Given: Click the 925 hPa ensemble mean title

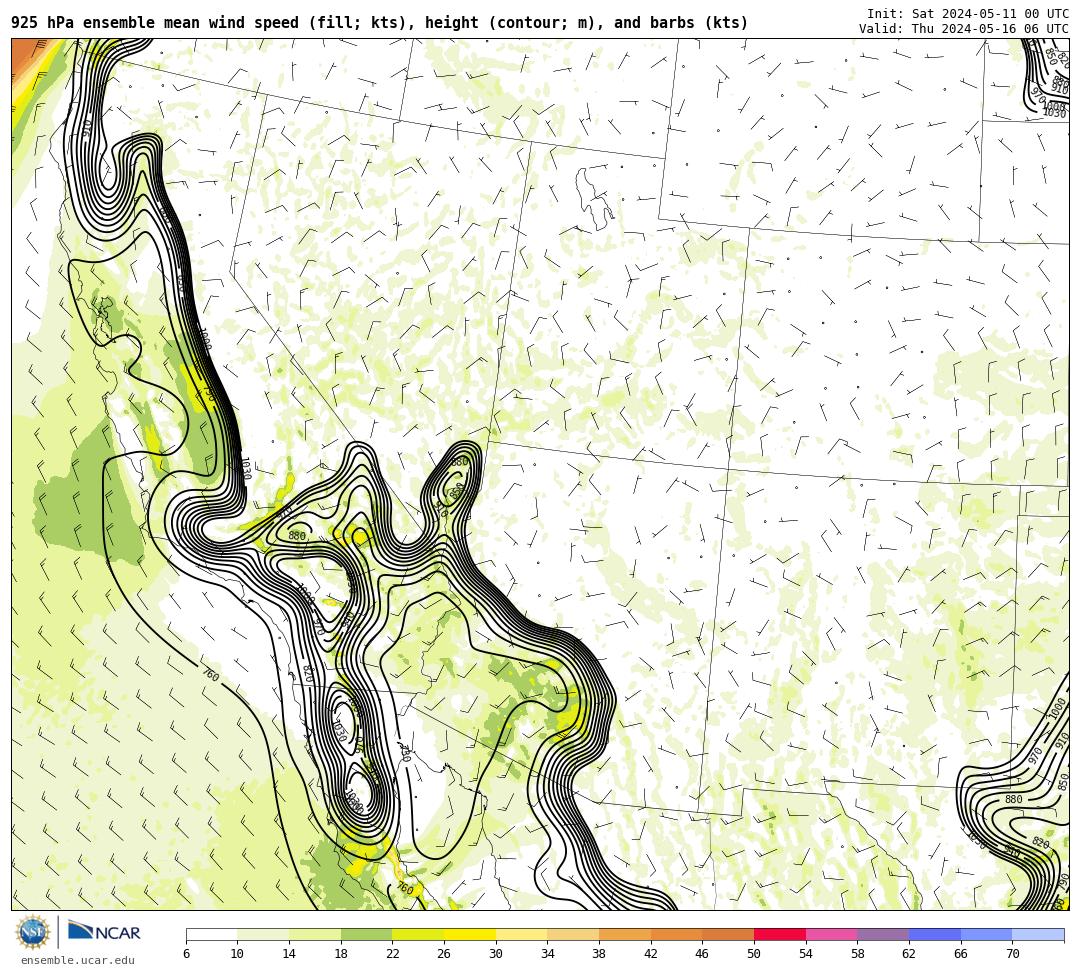Looking at the screenshot, I should 380,23.
